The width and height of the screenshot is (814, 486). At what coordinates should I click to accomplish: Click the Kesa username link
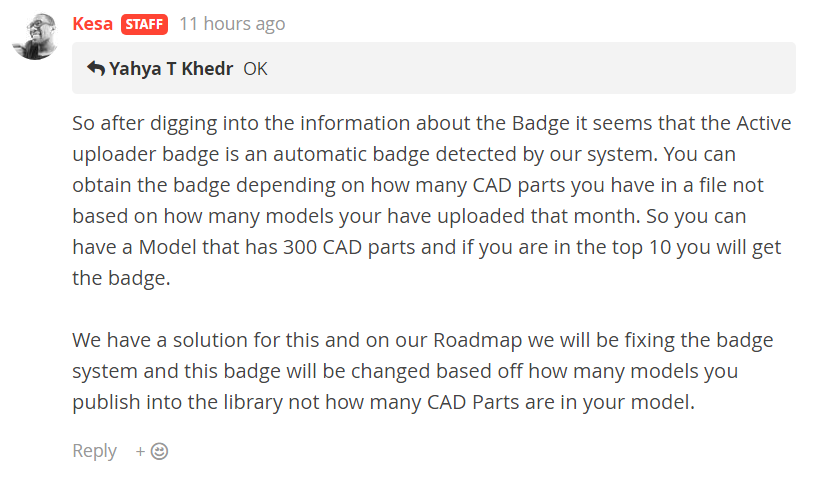click(92, 23)
